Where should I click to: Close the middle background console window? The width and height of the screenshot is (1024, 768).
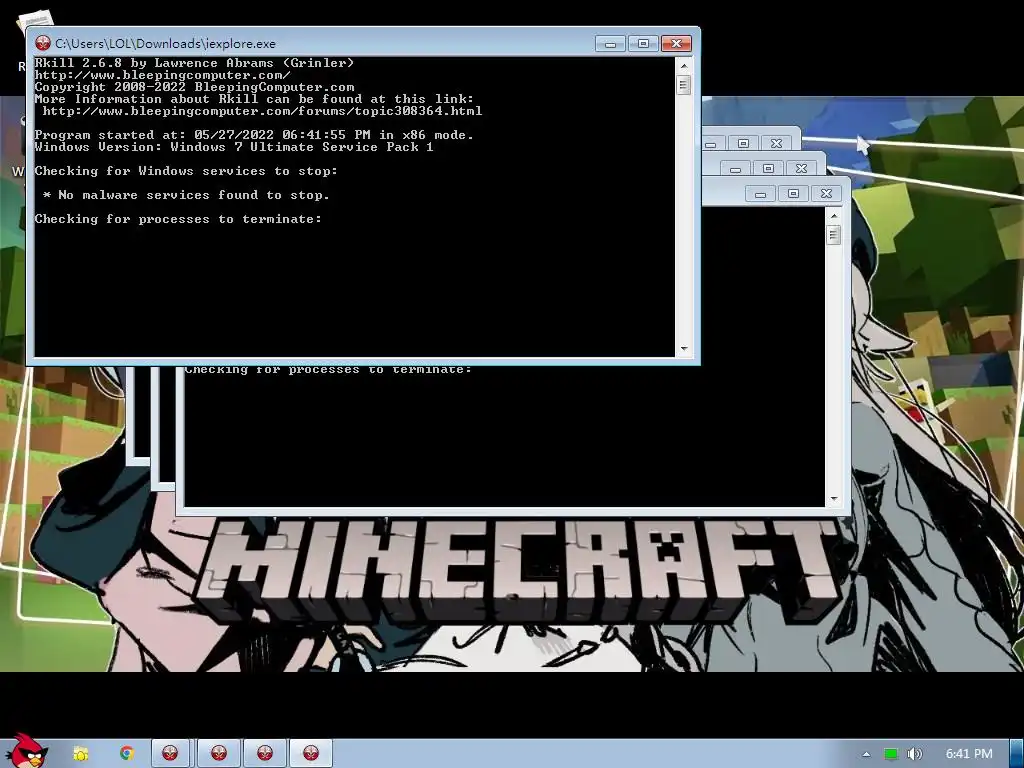pyautogui.click(x=801, y=168)
